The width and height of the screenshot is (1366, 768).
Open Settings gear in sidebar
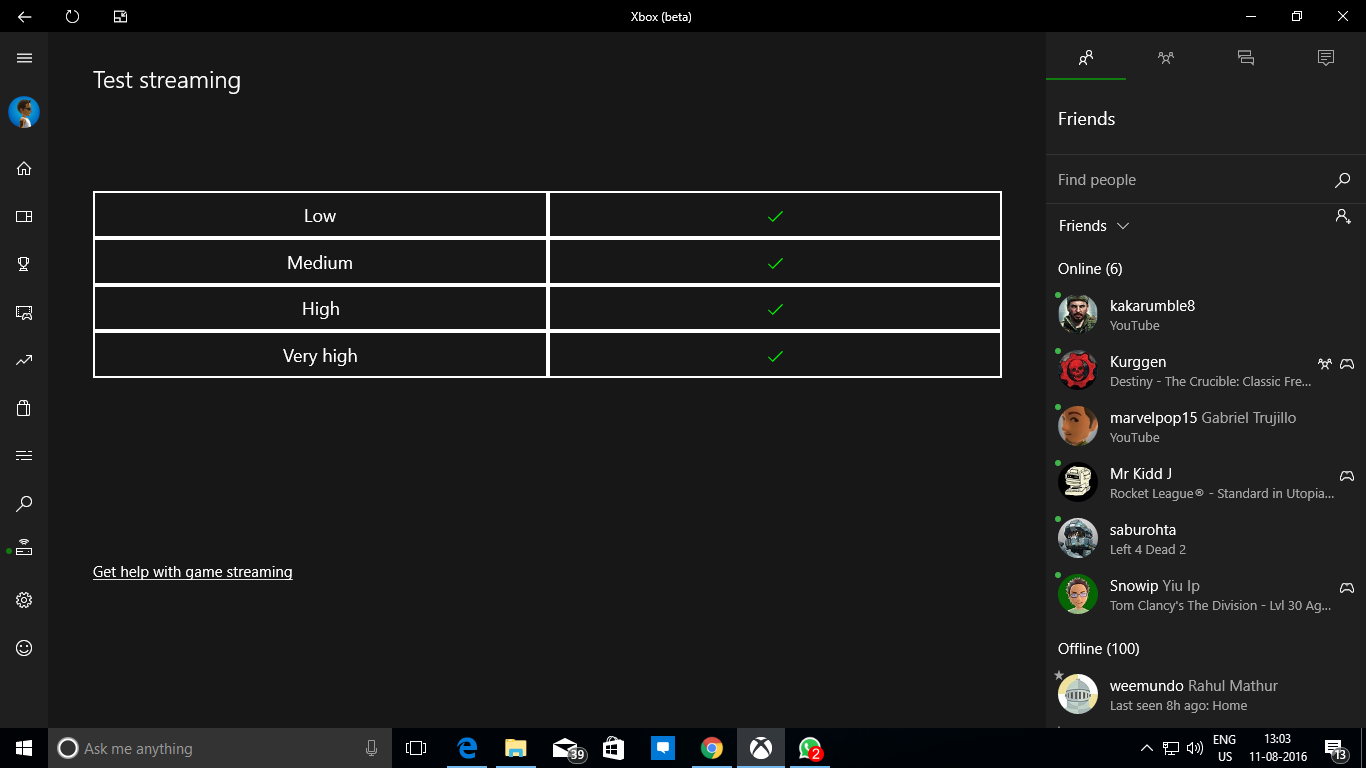click(x=24, y=600)
